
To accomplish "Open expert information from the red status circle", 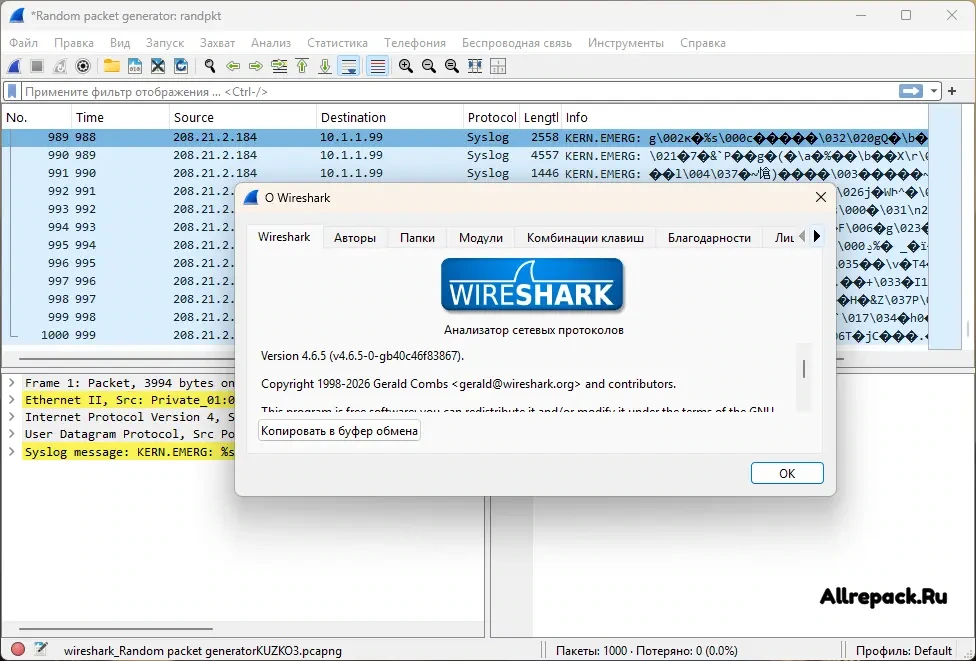I will 17,650.
